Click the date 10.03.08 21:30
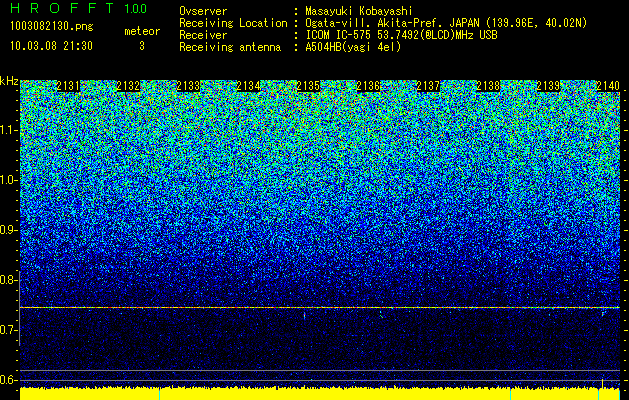The width and height of the screenshot is (629, 400). tap(51, 46)
